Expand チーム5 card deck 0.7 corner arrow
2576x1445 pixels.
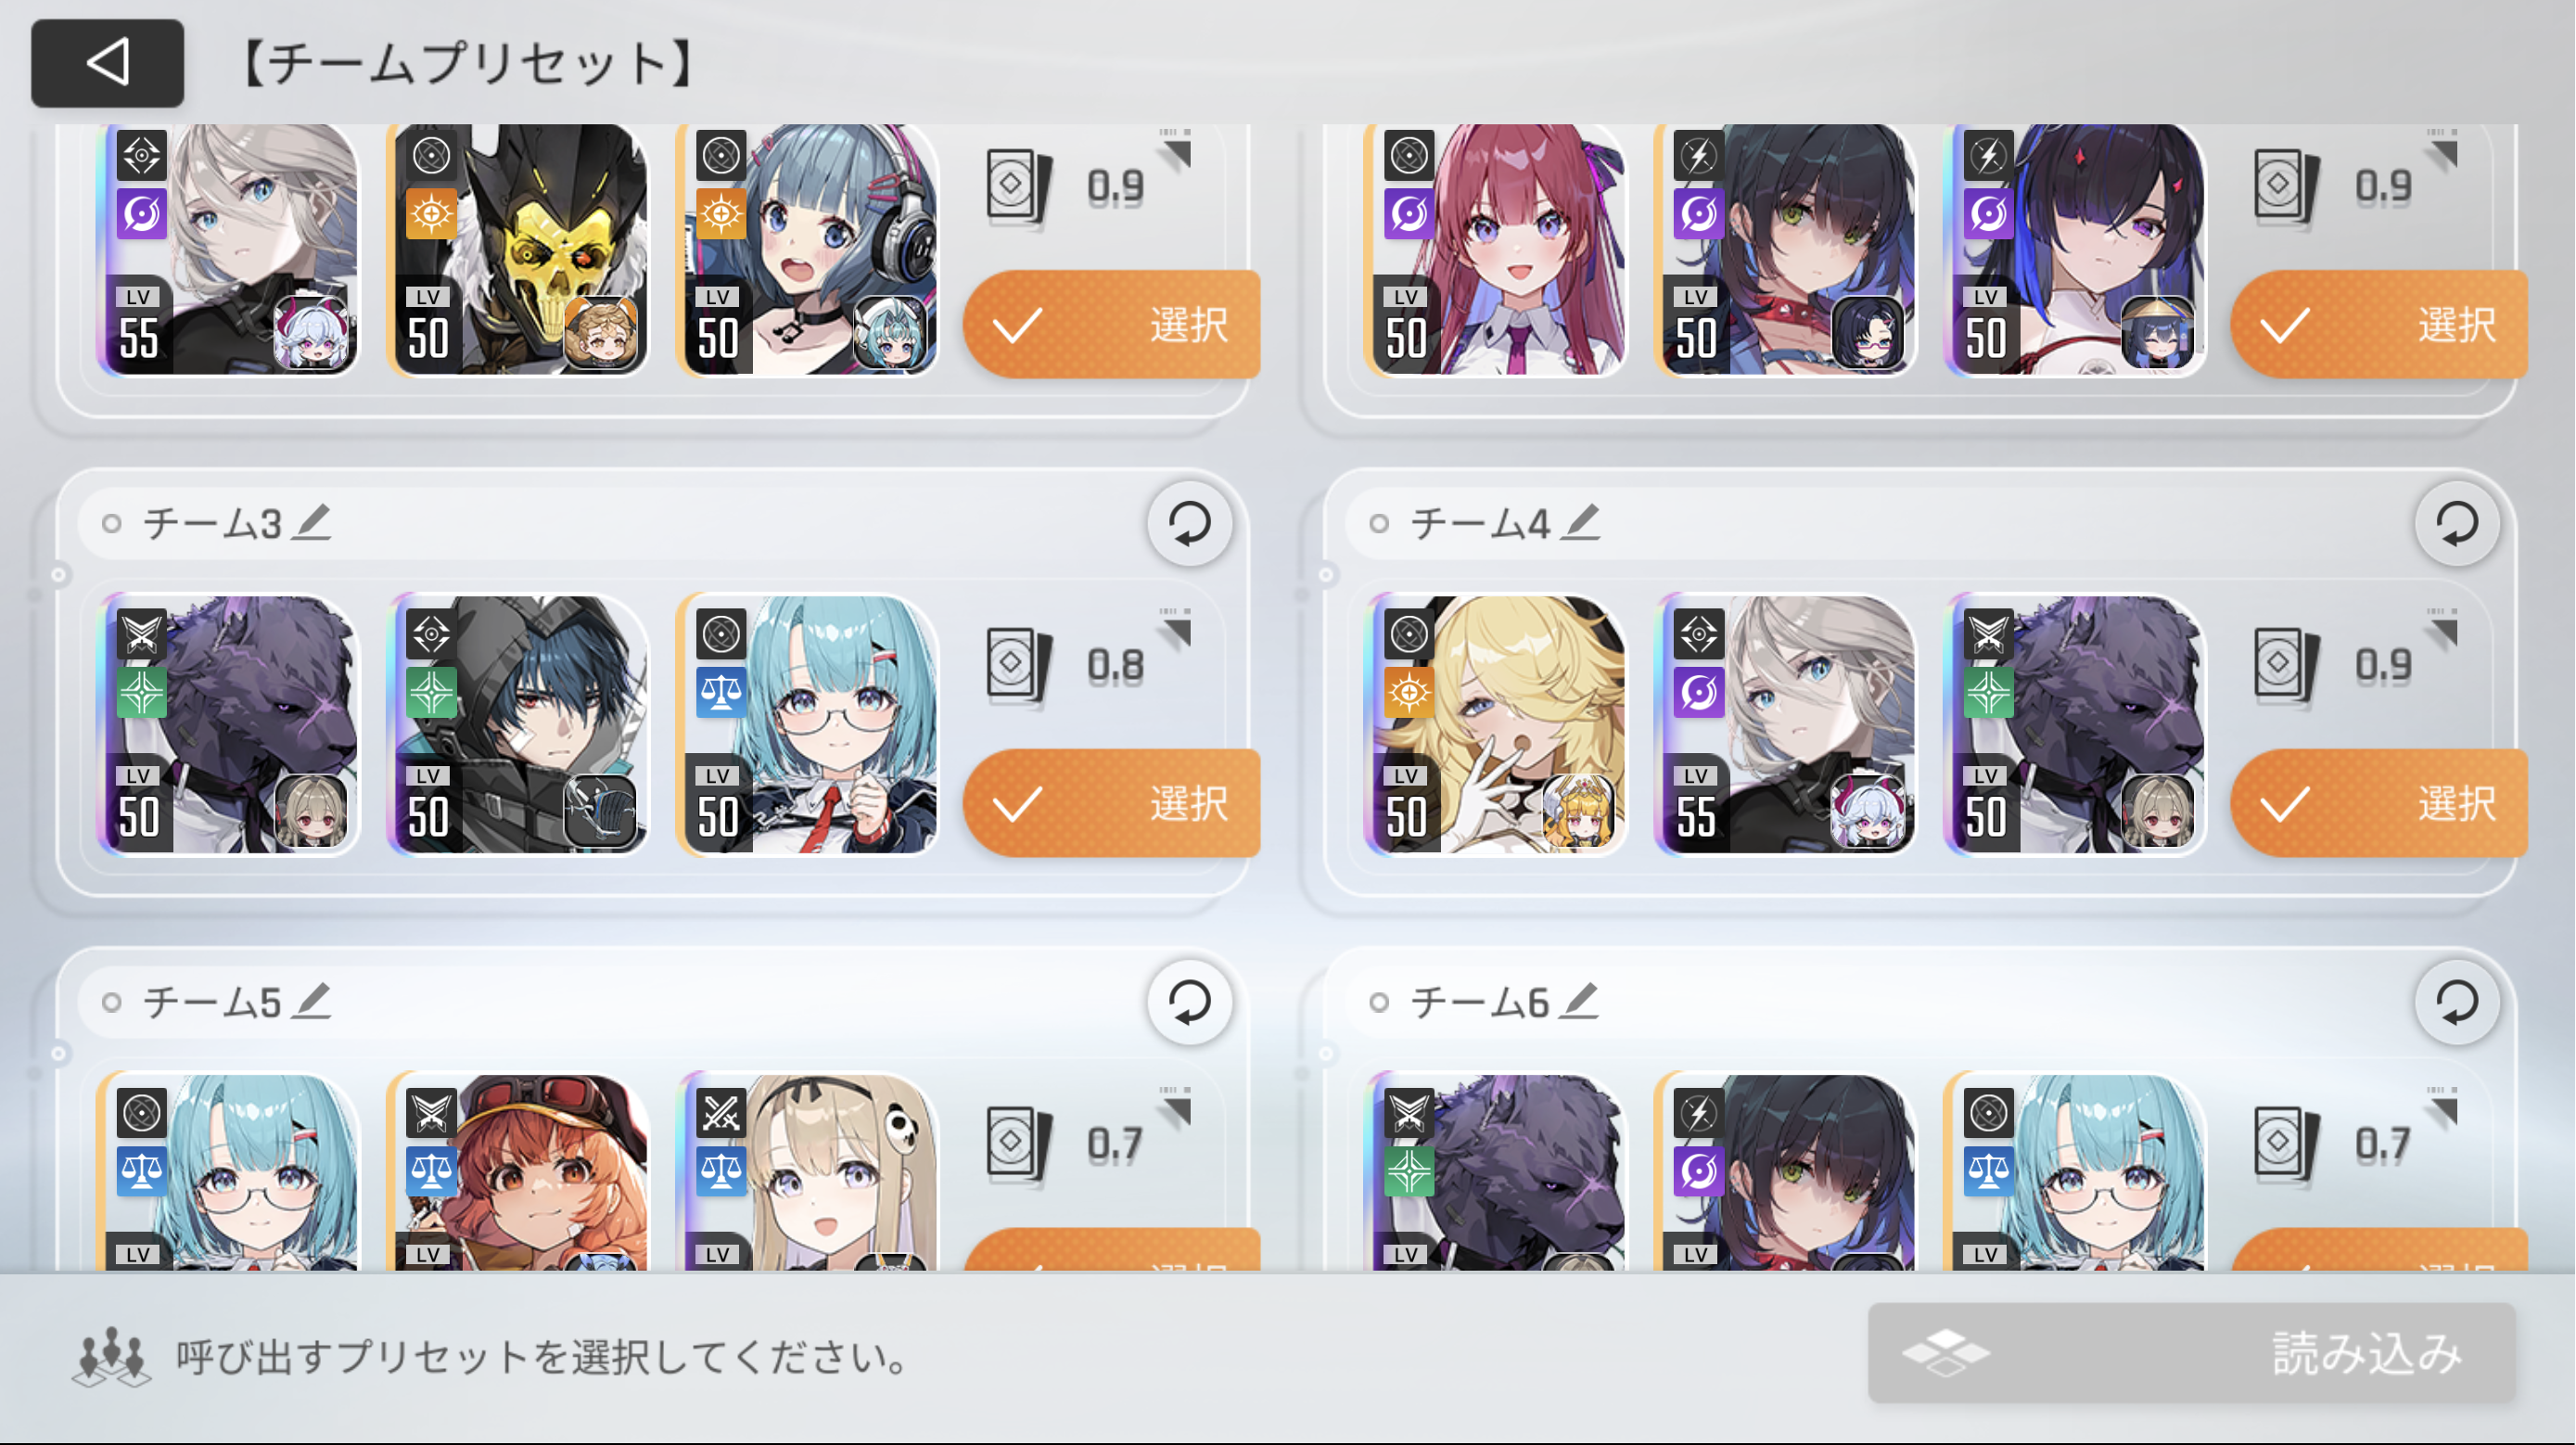coord(1177,1109)
